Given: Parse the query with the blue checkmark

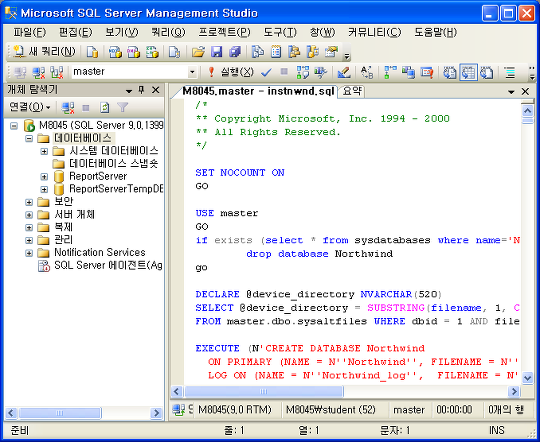Looking at the screenshot, I should coord(266,72).
